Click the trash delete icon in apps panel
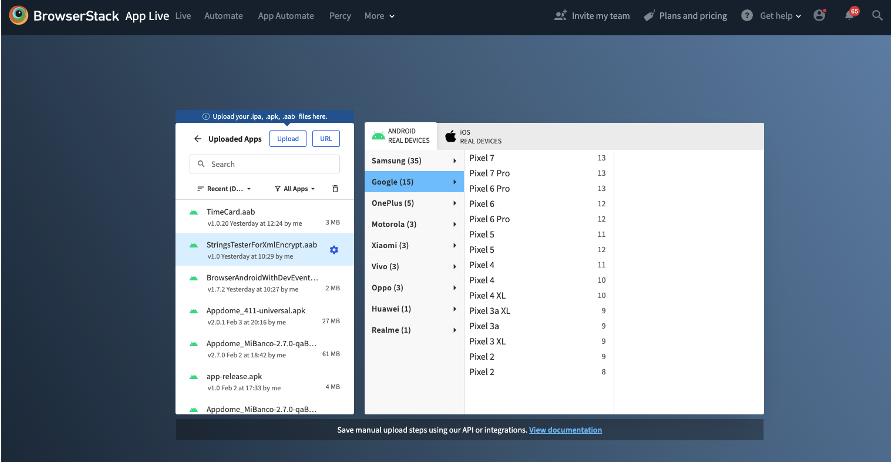Viewport: 891px width, 462px height. (335, 188)
